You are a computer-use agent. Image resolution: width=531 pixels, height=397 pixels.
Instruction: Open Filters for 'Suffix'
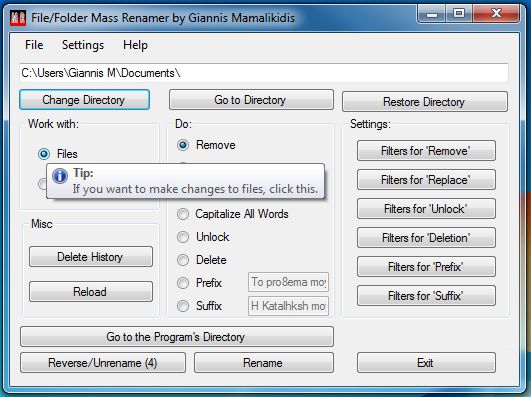pyautogui.click(x=426, y=296)
